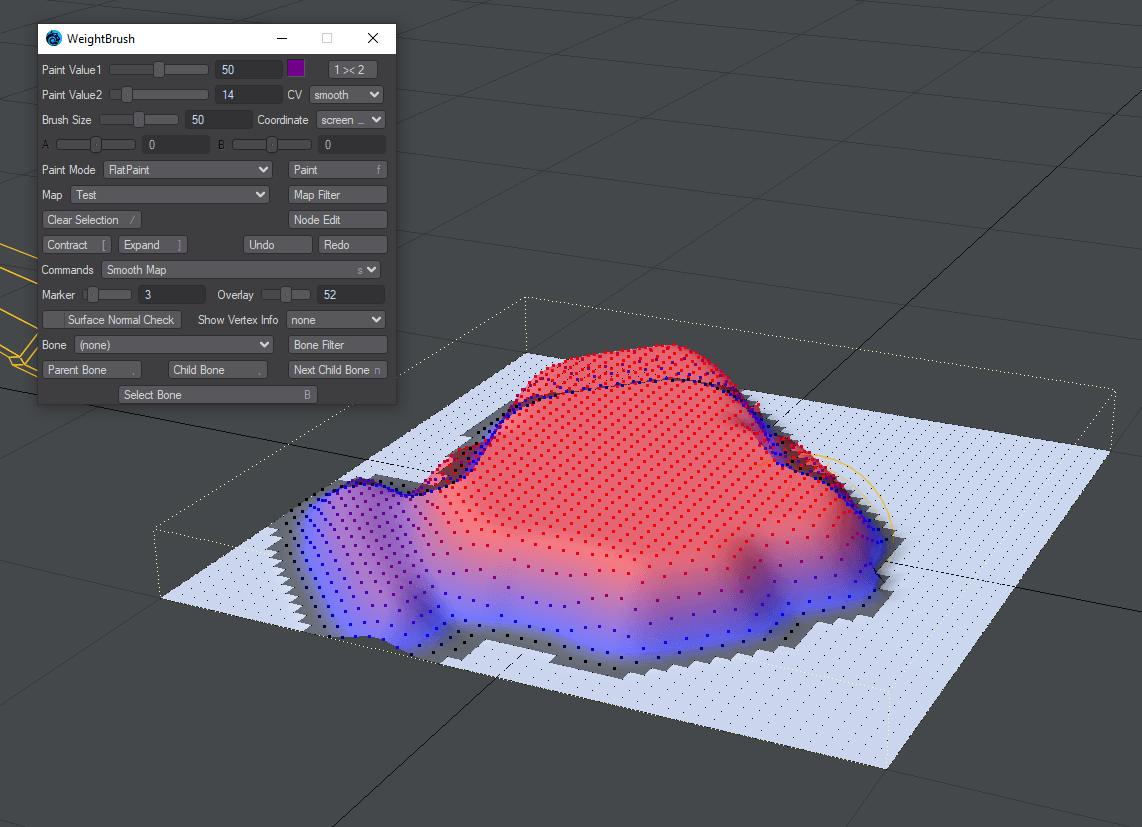The height and width of the screenshot is (827, 1142).
Task: Open the Show Vertex Info dropdown
Action: tap(336, 320)
